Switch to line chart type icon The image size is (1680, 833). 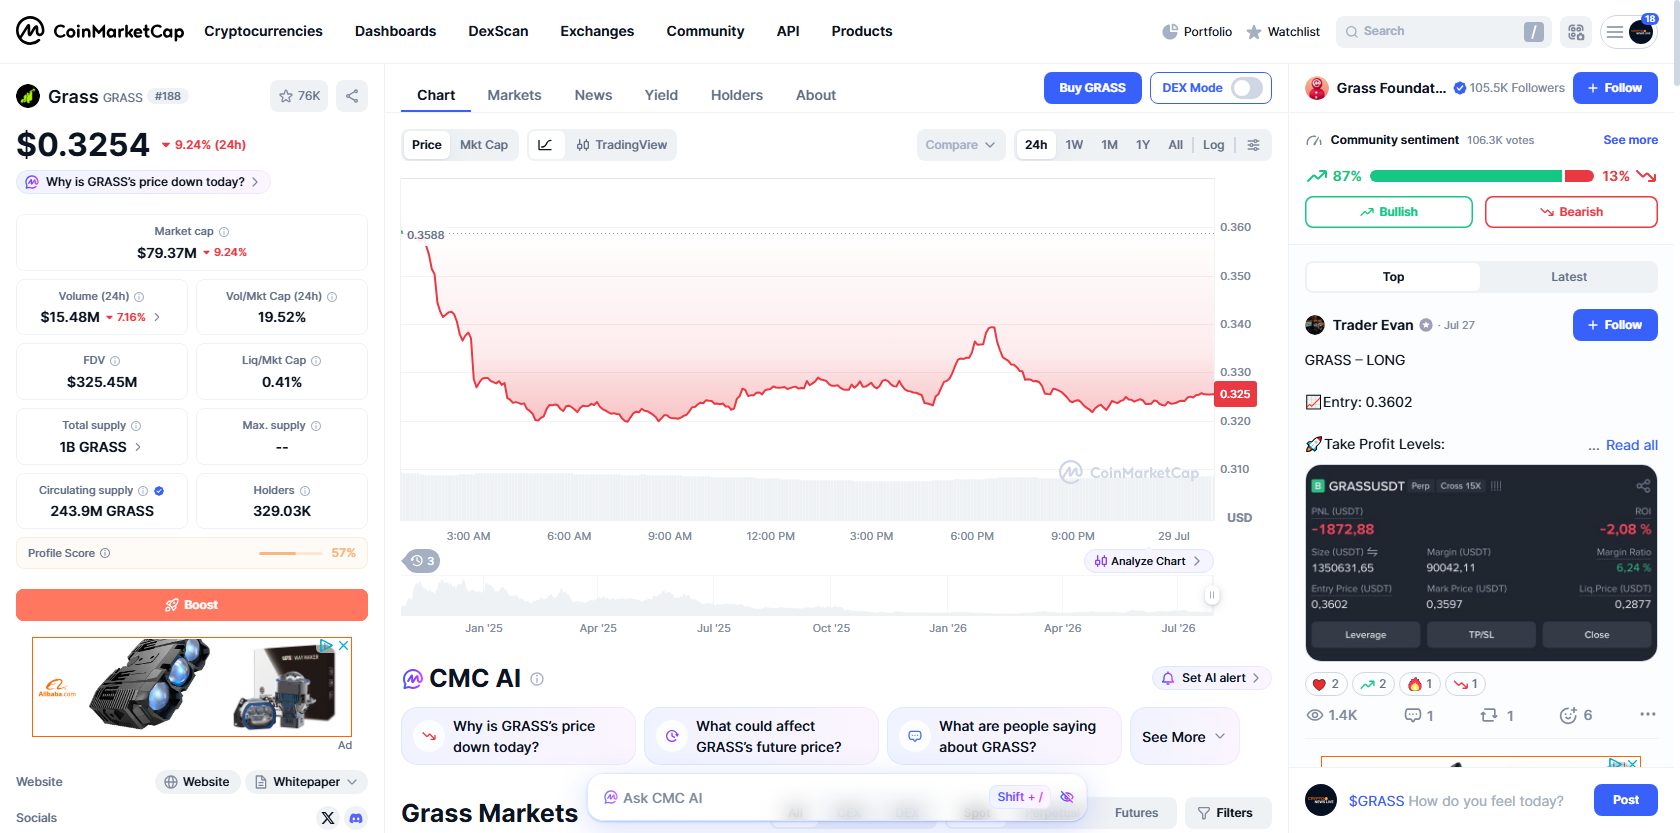coord(545,145)
